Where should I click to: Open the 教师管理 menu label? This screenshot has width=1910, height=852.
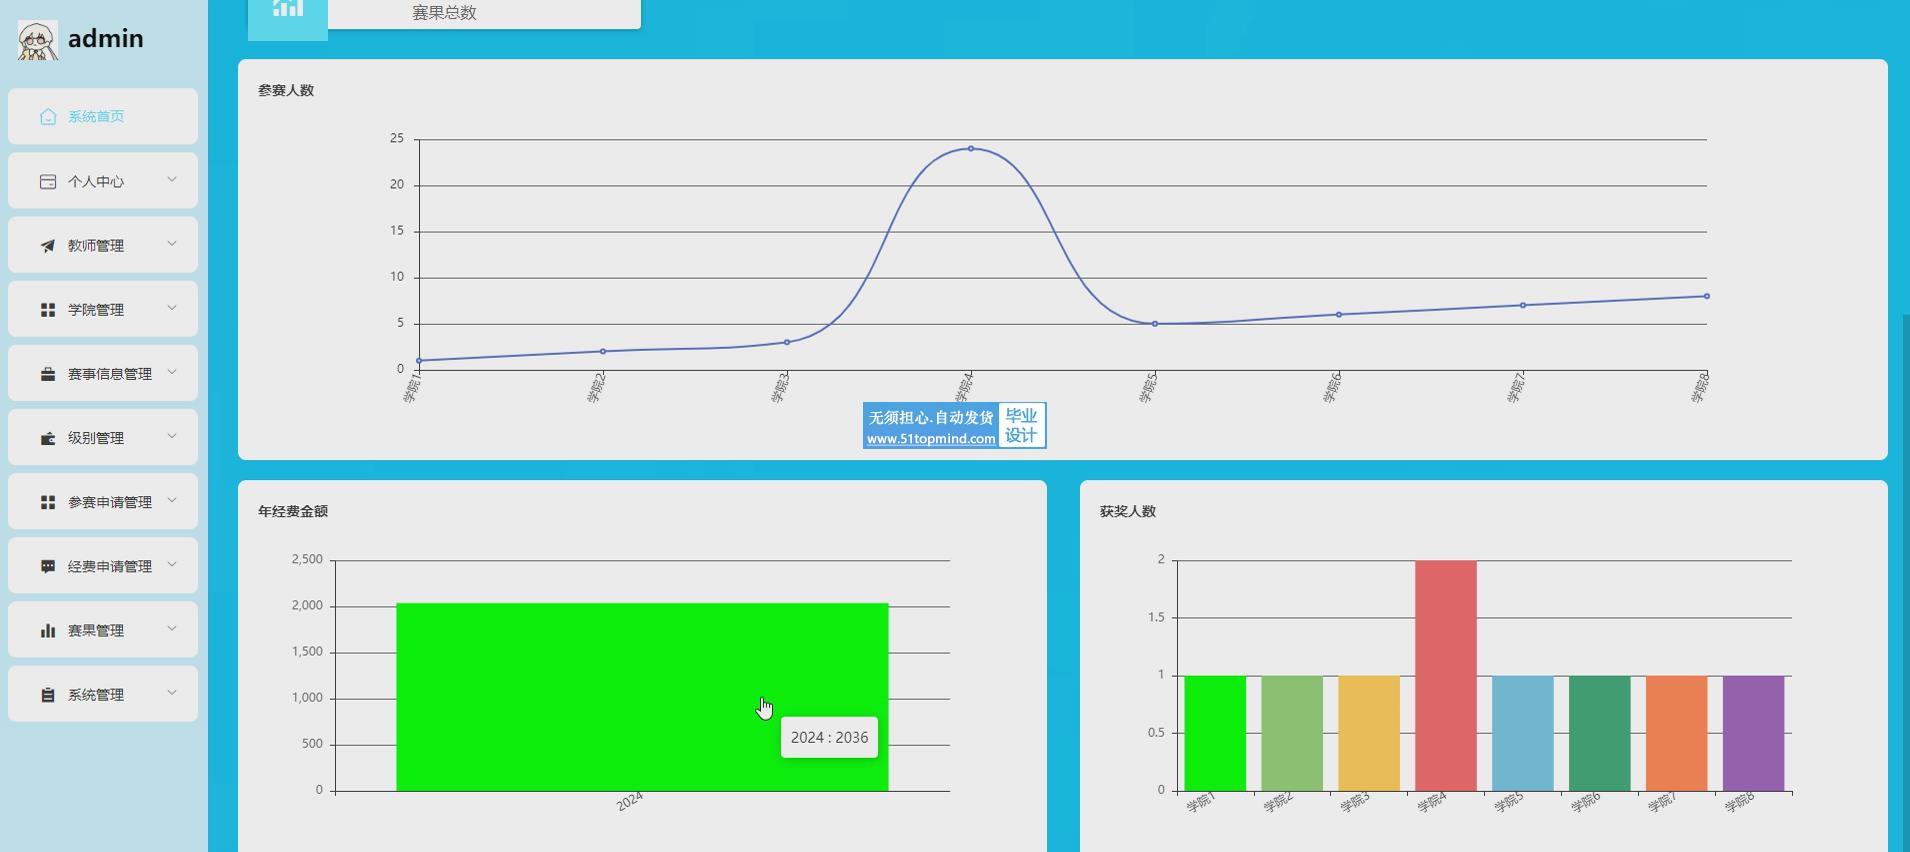click(x=96, y=246)
